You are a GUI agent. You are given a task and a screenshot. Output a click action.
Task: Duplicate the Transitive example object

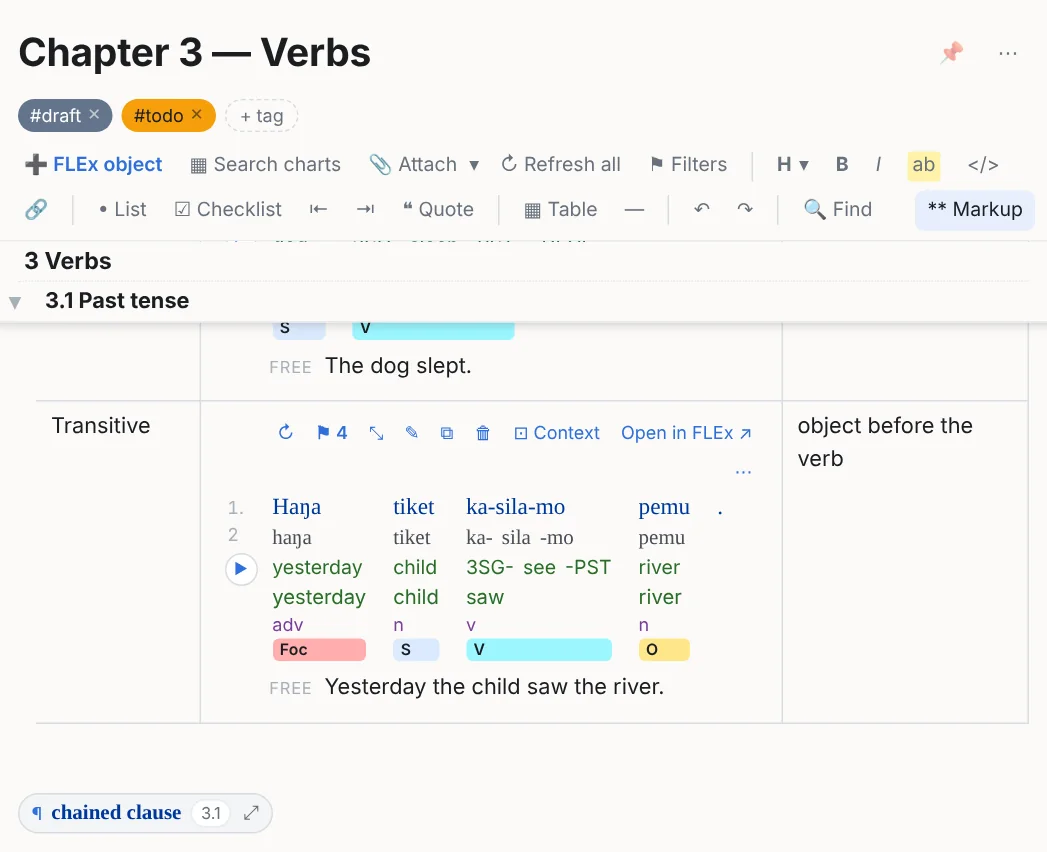tap(447, 433)
